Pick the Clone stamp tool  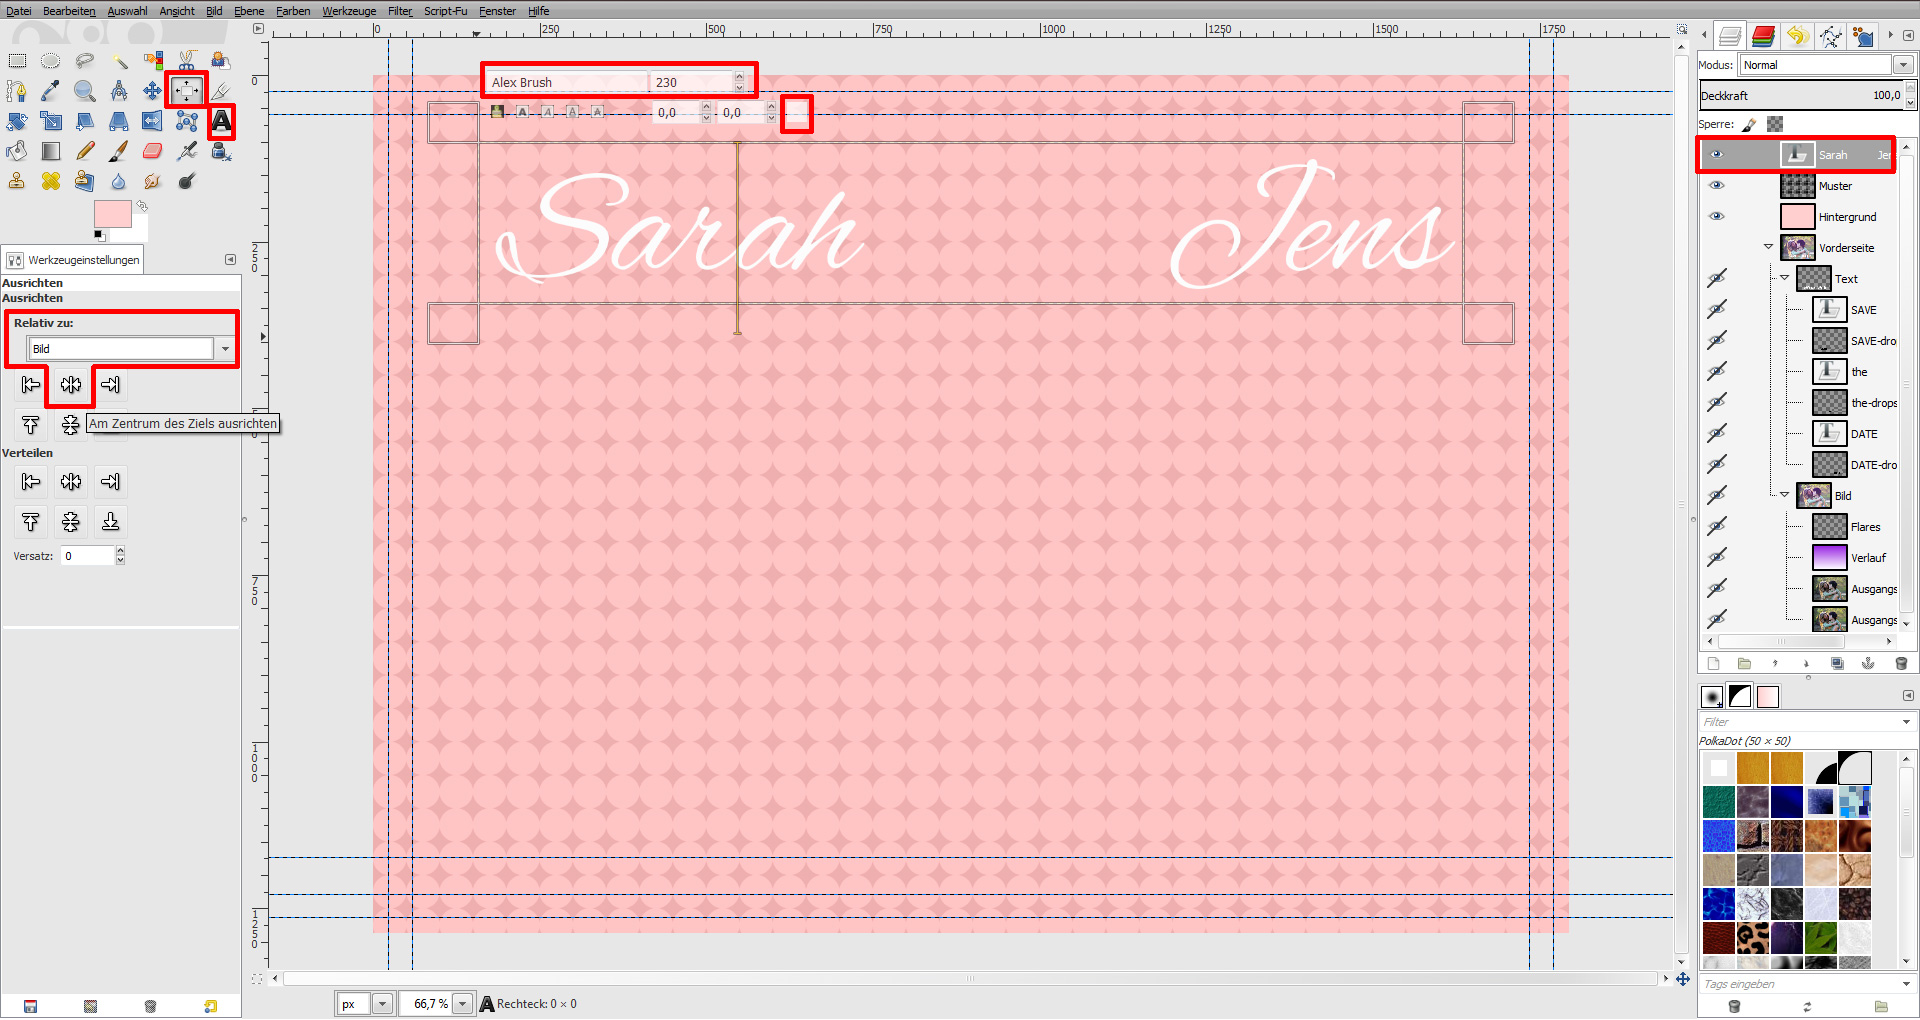tap(16, 181)
